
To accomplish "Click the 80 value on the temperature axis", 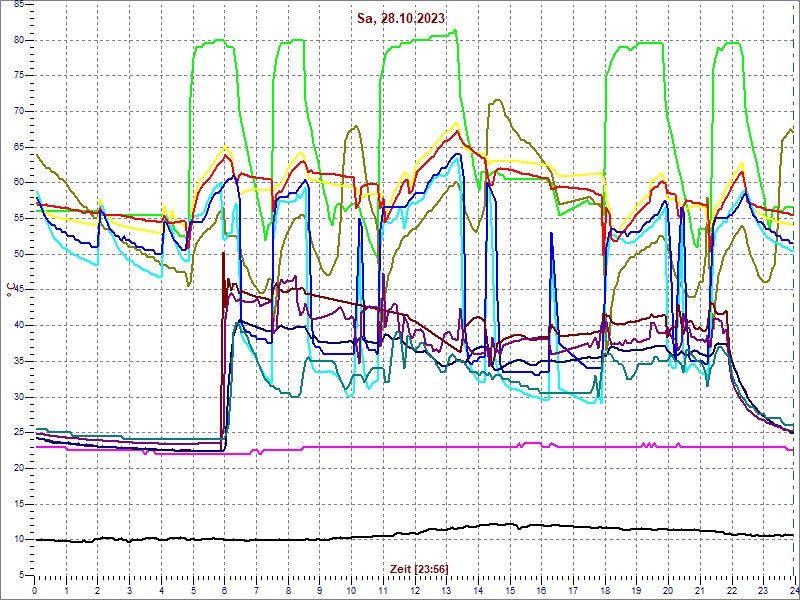I will [18, 40].
